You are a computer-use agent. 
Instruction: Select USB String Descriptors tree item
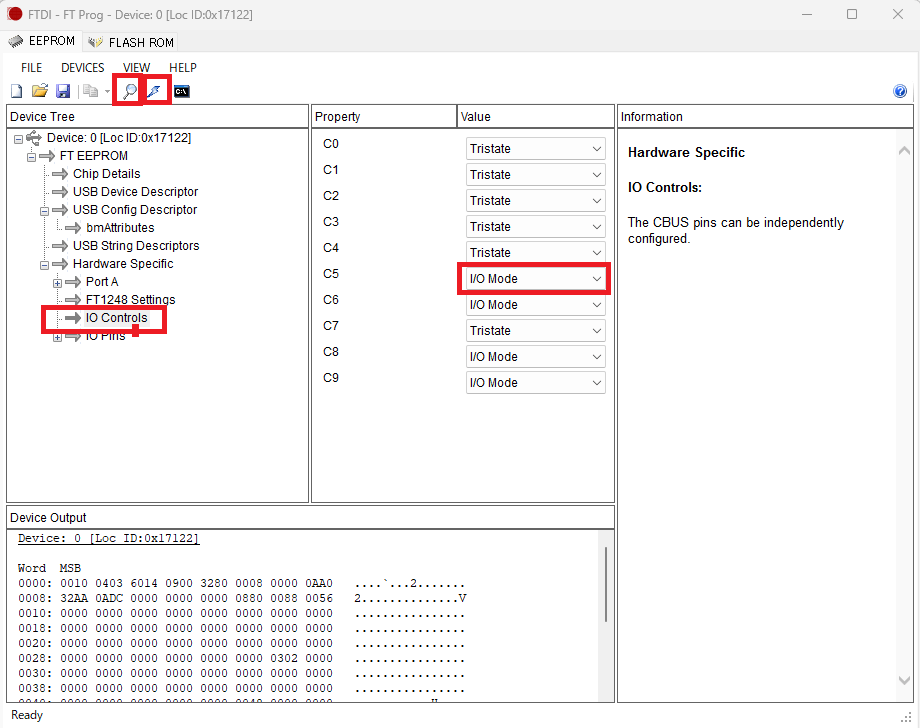(x=136, y=246)
